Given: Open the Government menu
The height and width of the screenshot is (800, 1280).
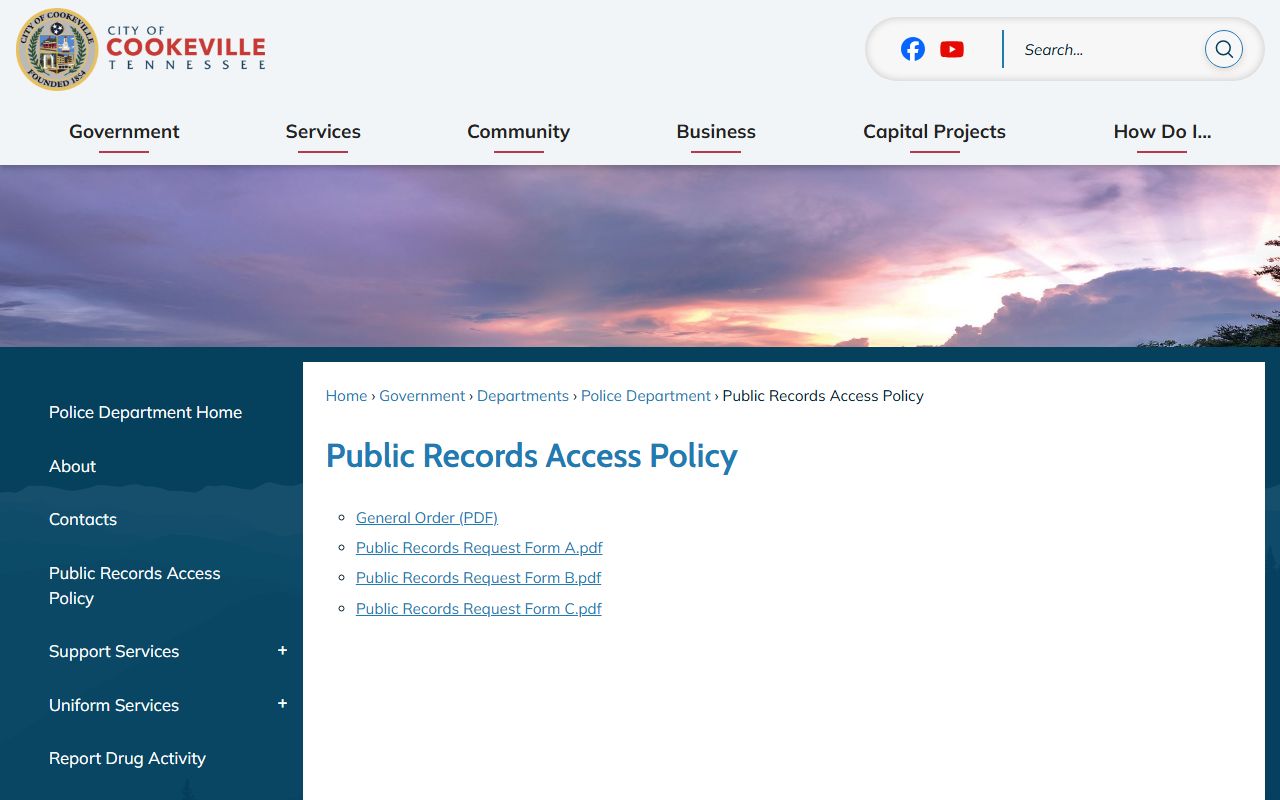Looking at the screenshot, I should pos(124,132).
